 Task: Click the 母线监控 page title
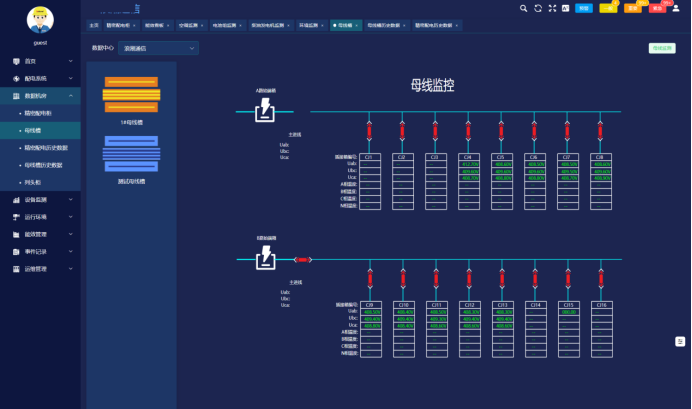432,85
